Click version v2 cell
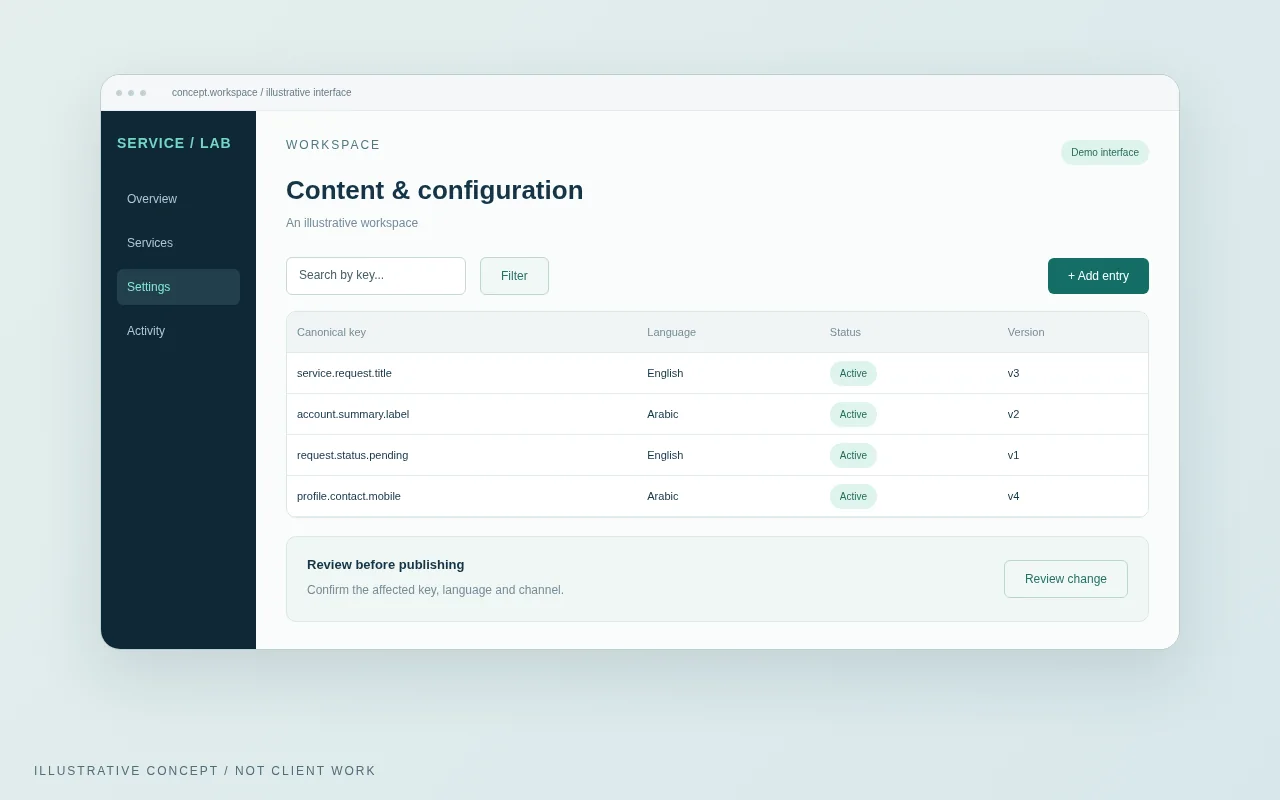1280x800 pixels. click(1014, 414)
